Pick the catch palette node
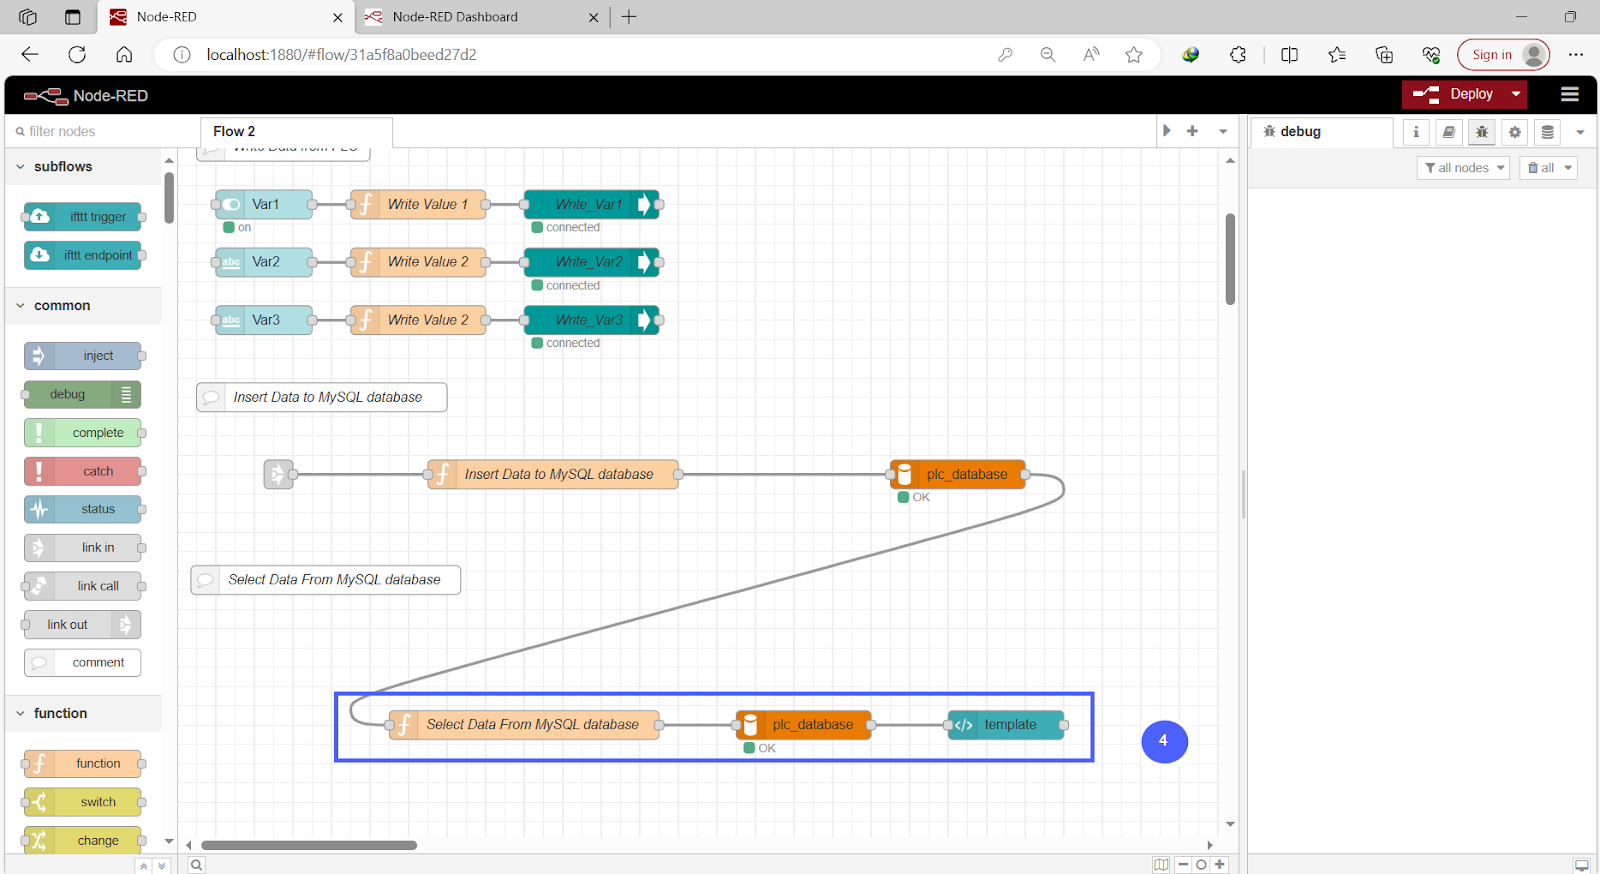Image resolution: width=1600 pixels, height=874 pixels. pyautogui.click(x=83, y=471)
